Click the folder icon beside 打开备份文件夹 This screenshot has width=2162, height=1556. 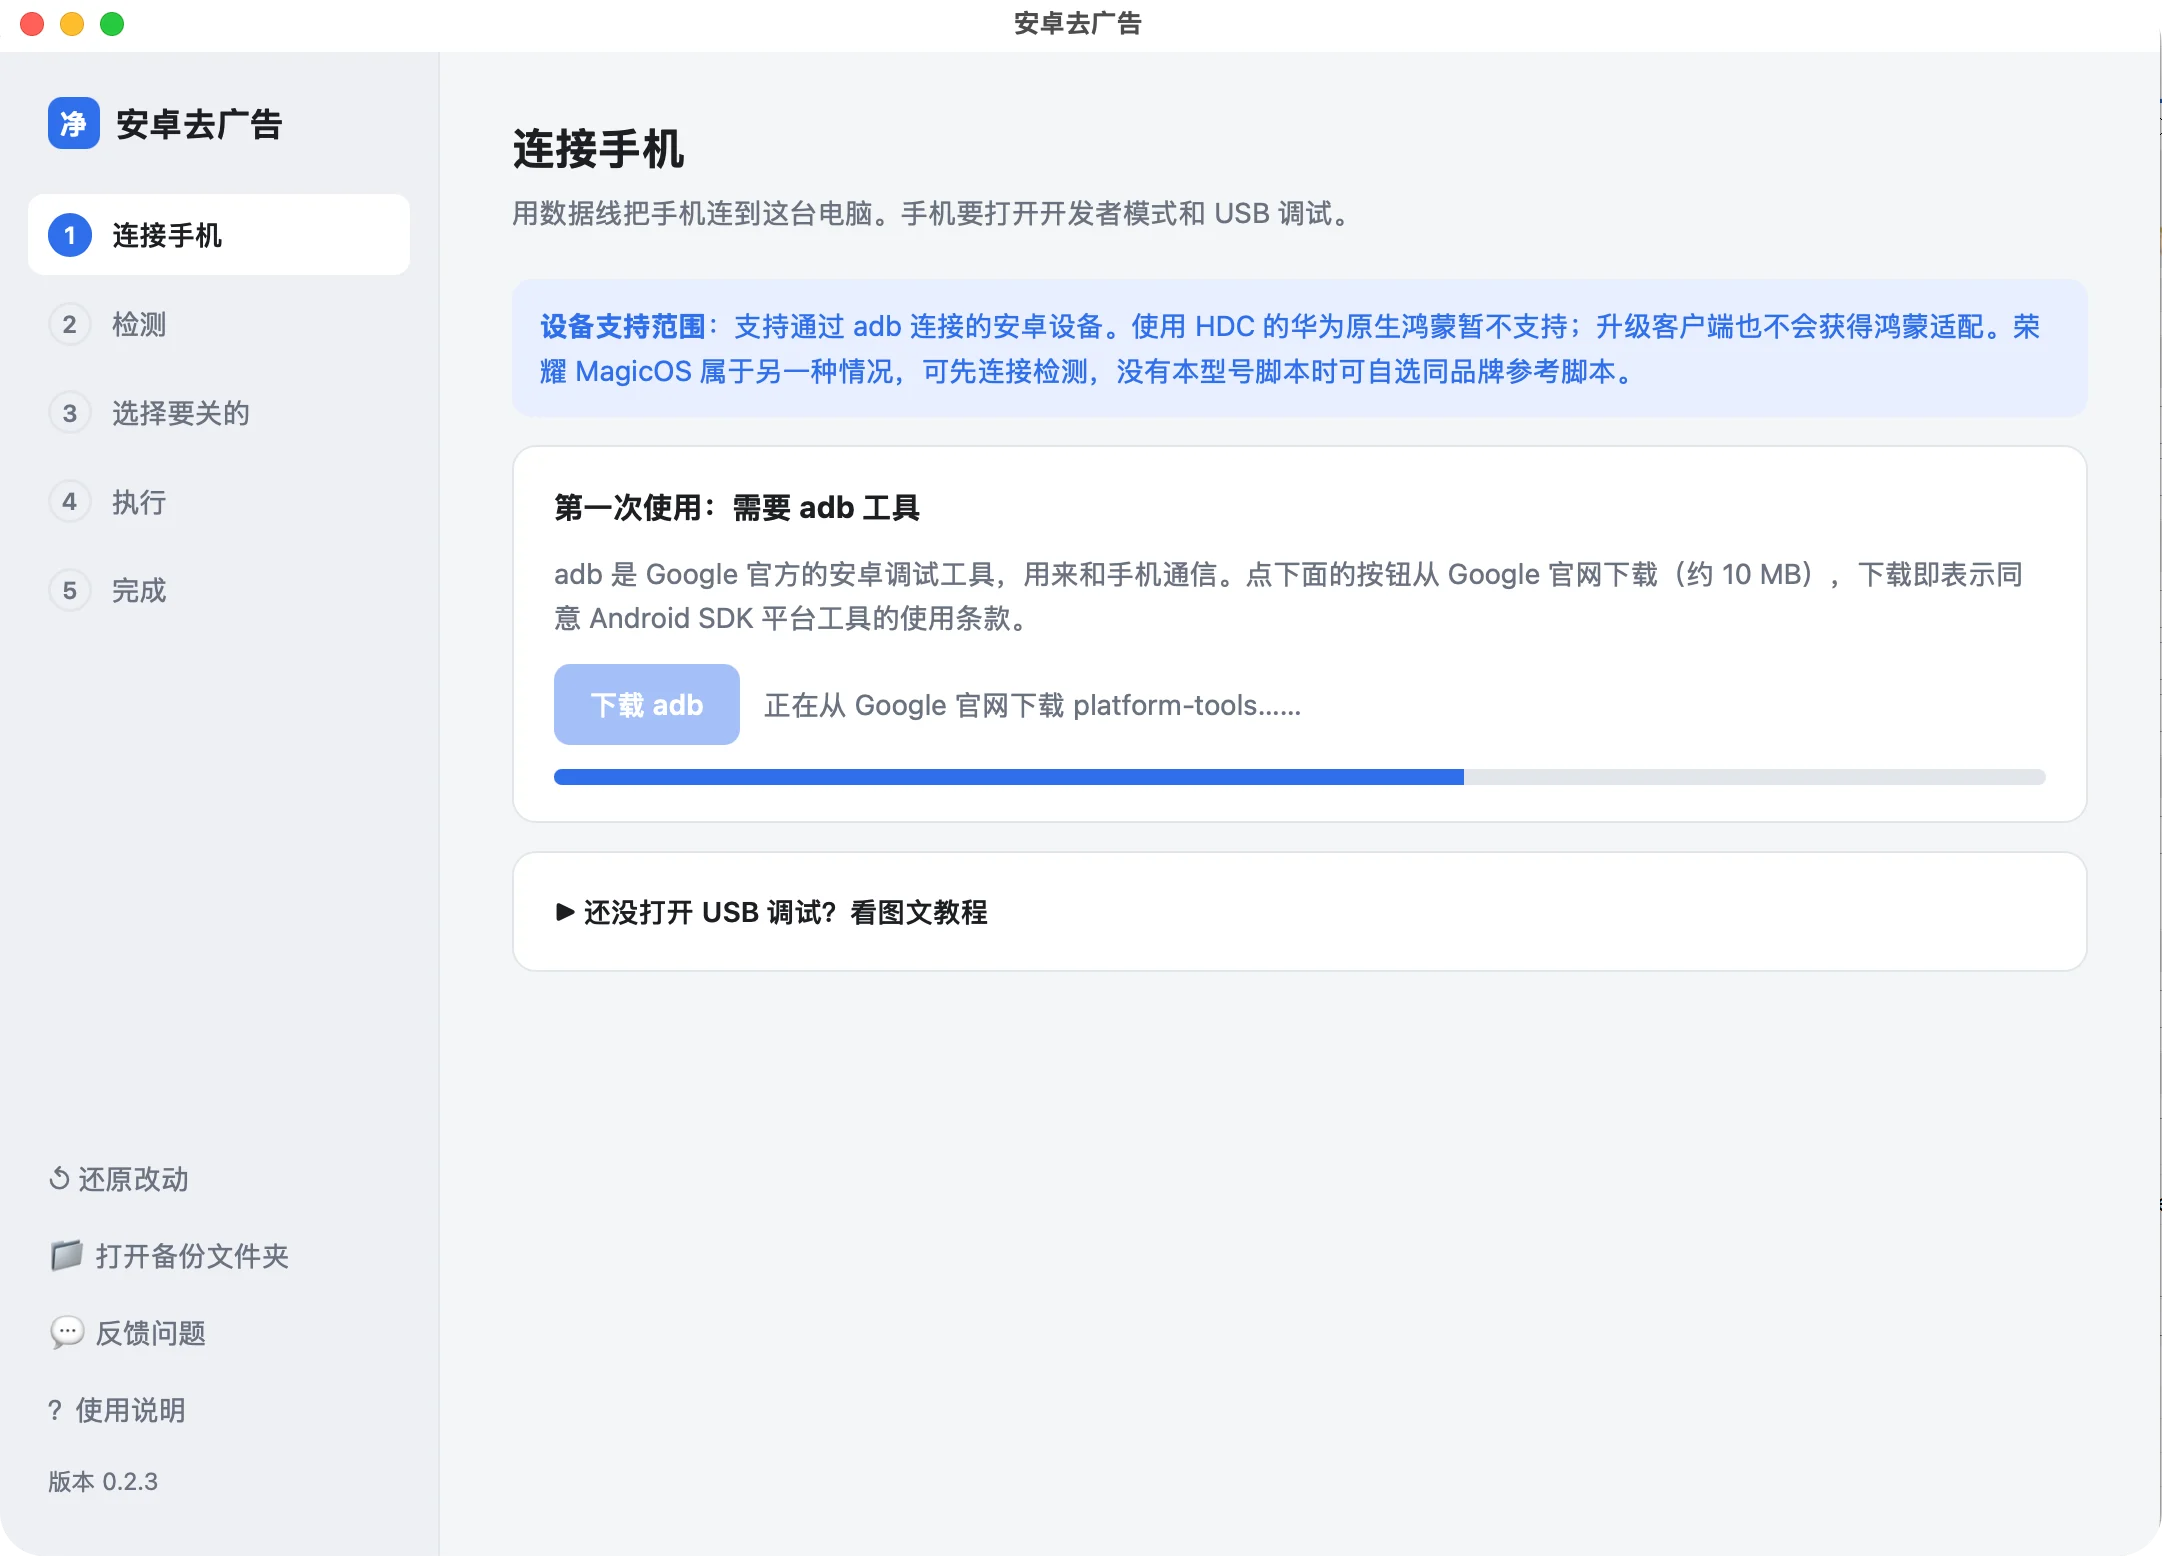66,1255
